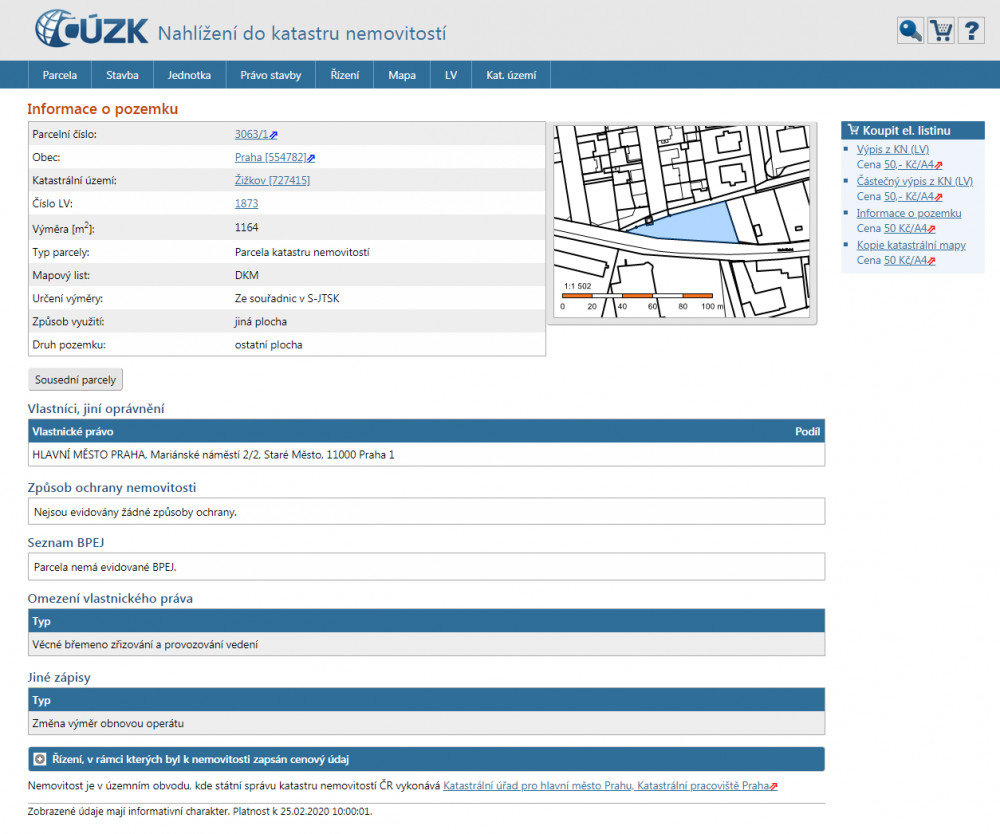Viewport: 1000px width, 834px height.
Task: Switch to the Stavba tab
Action: [122, 75]
